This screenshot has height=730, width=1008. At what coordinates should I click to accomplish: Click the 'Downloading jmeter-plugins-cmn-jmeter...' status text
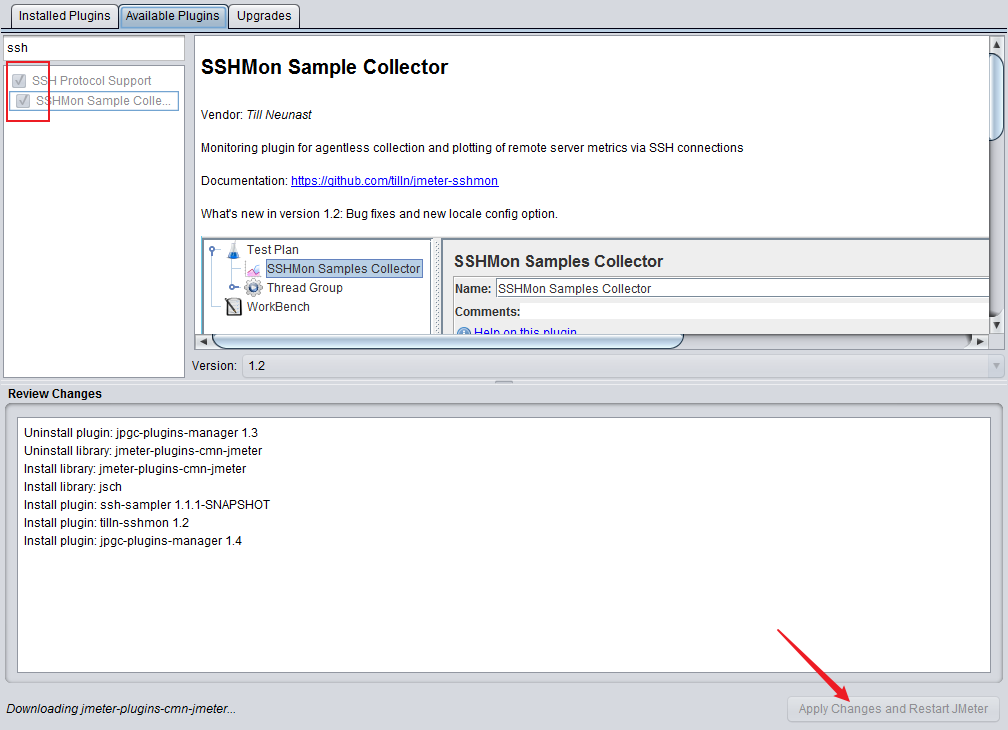(121, 709)
